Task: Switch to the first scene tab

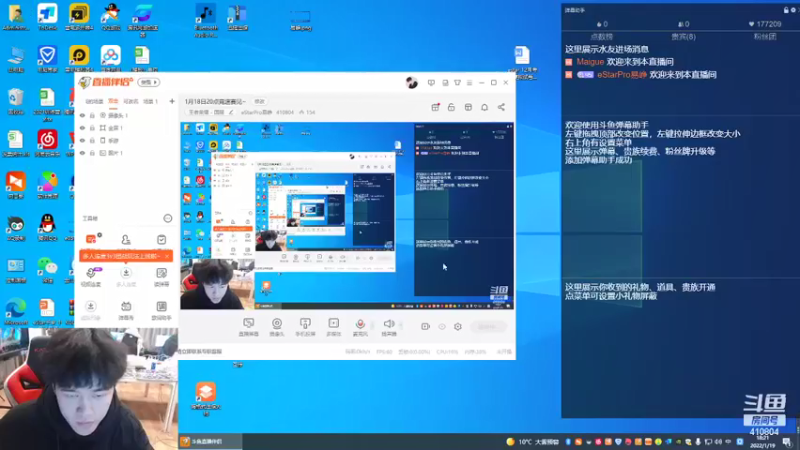Action: click(94, 102)
